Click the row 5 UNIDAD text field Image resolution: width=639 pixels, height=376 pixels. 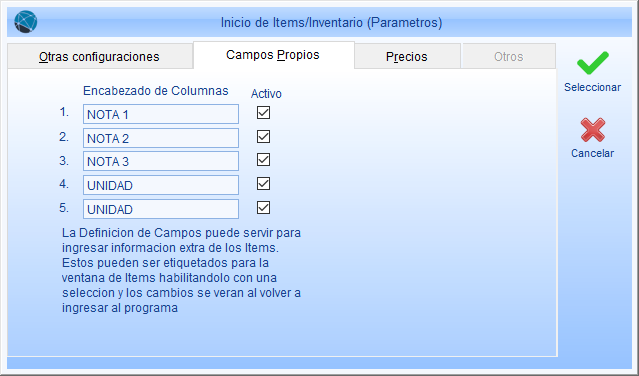pos(161,209)
